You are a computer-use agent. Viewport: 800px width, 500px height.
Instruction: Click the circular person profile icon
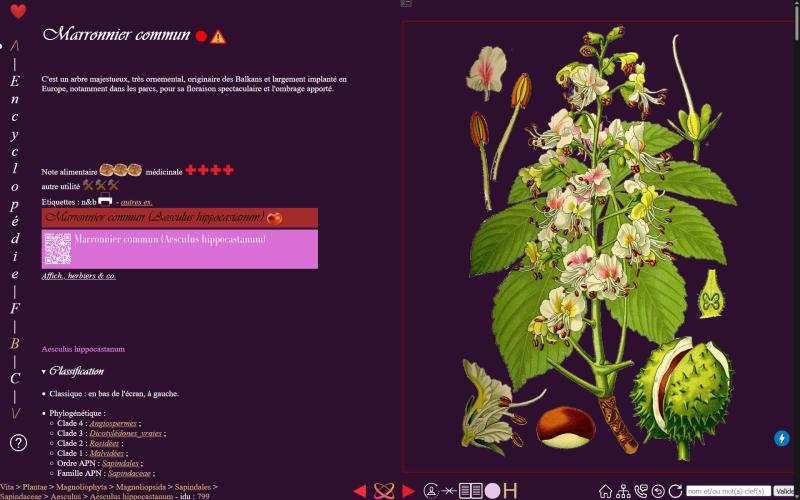coord(431,491)
